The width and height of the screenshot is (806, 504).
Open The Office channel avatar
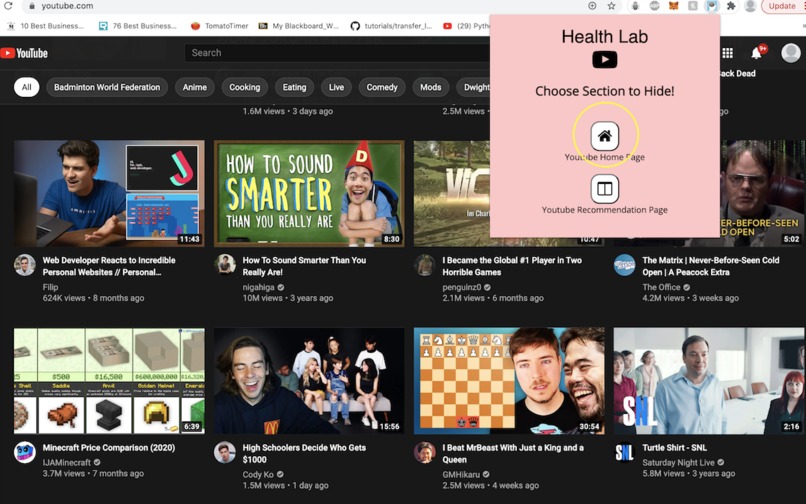pyautogui.click(x=625, y=265)
